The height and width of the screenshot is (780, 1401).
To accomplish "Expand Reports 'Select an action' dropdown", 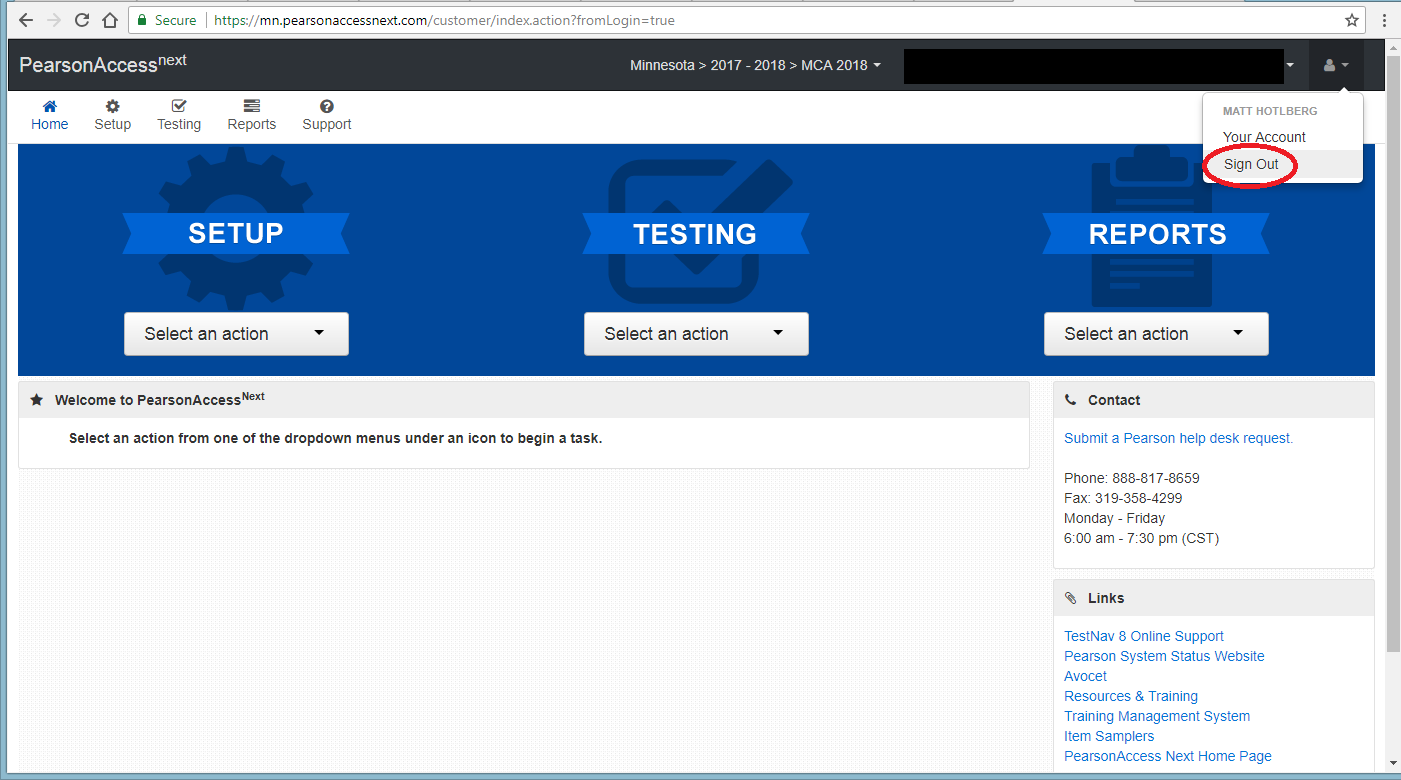I will click(1156, 334).
